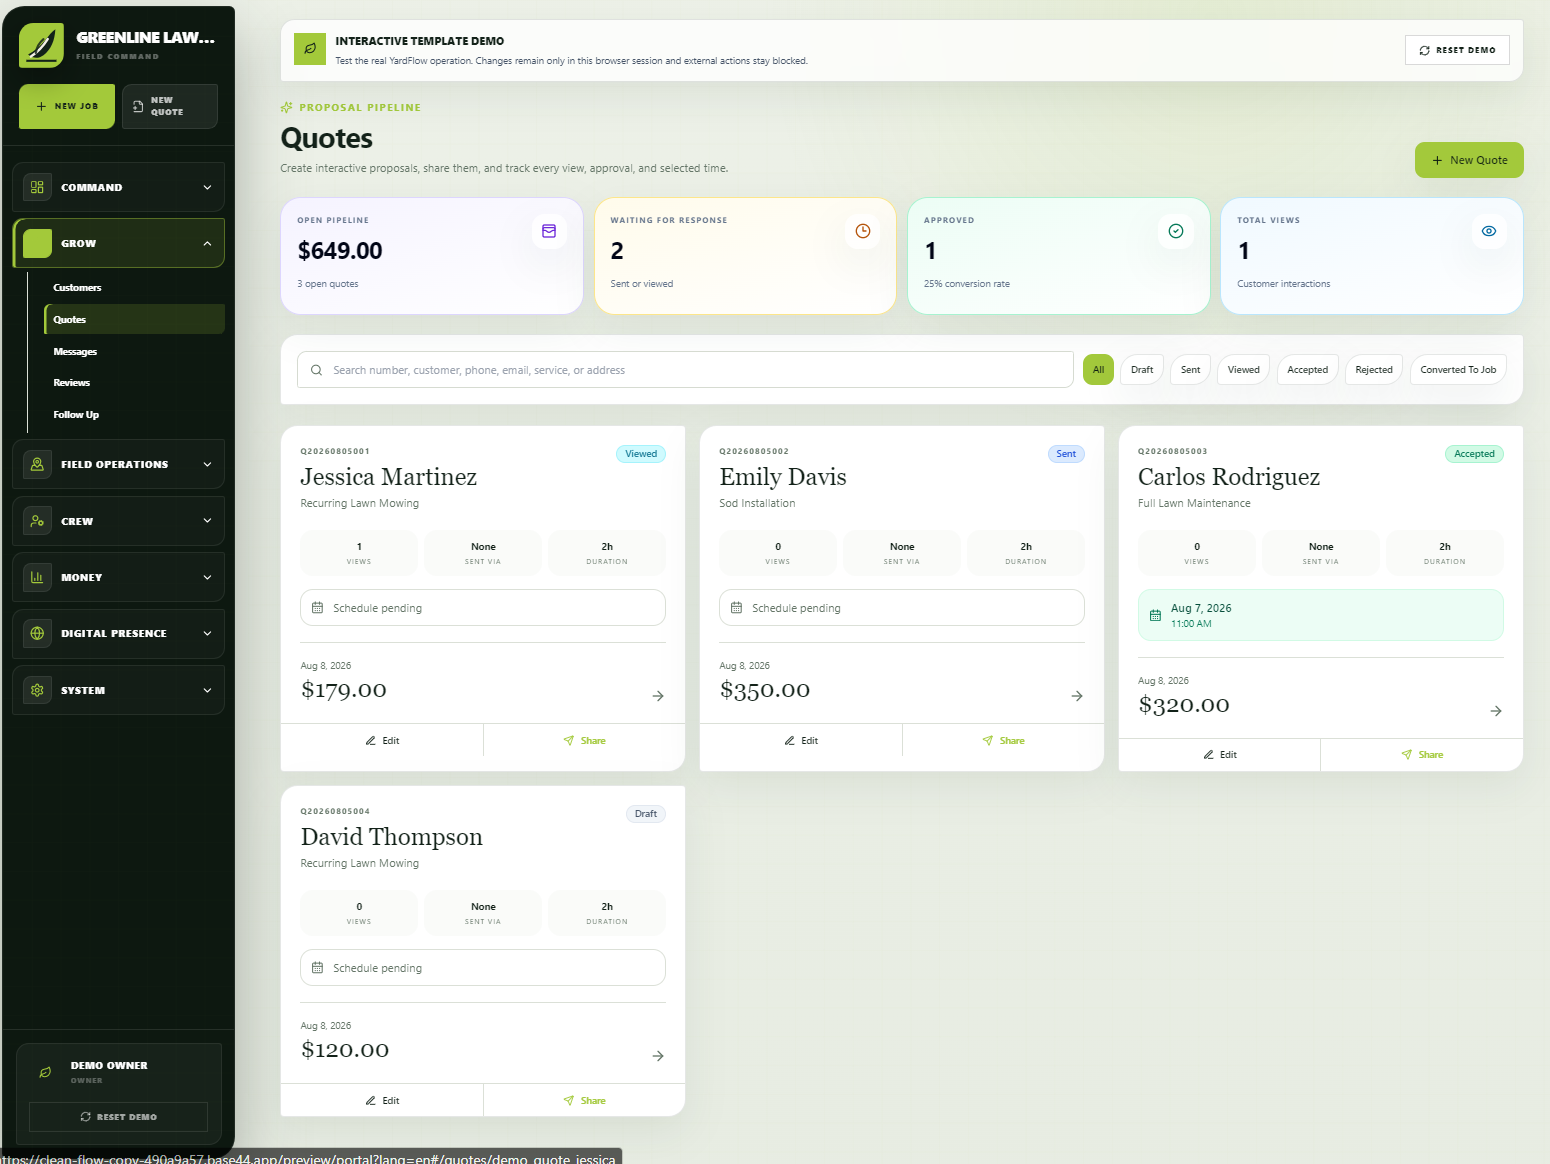Image resolution: width=1550 pixels, height=1164 pixels.
Task: Open Messages in the Grow menu
Action: (x=75, y=352)
